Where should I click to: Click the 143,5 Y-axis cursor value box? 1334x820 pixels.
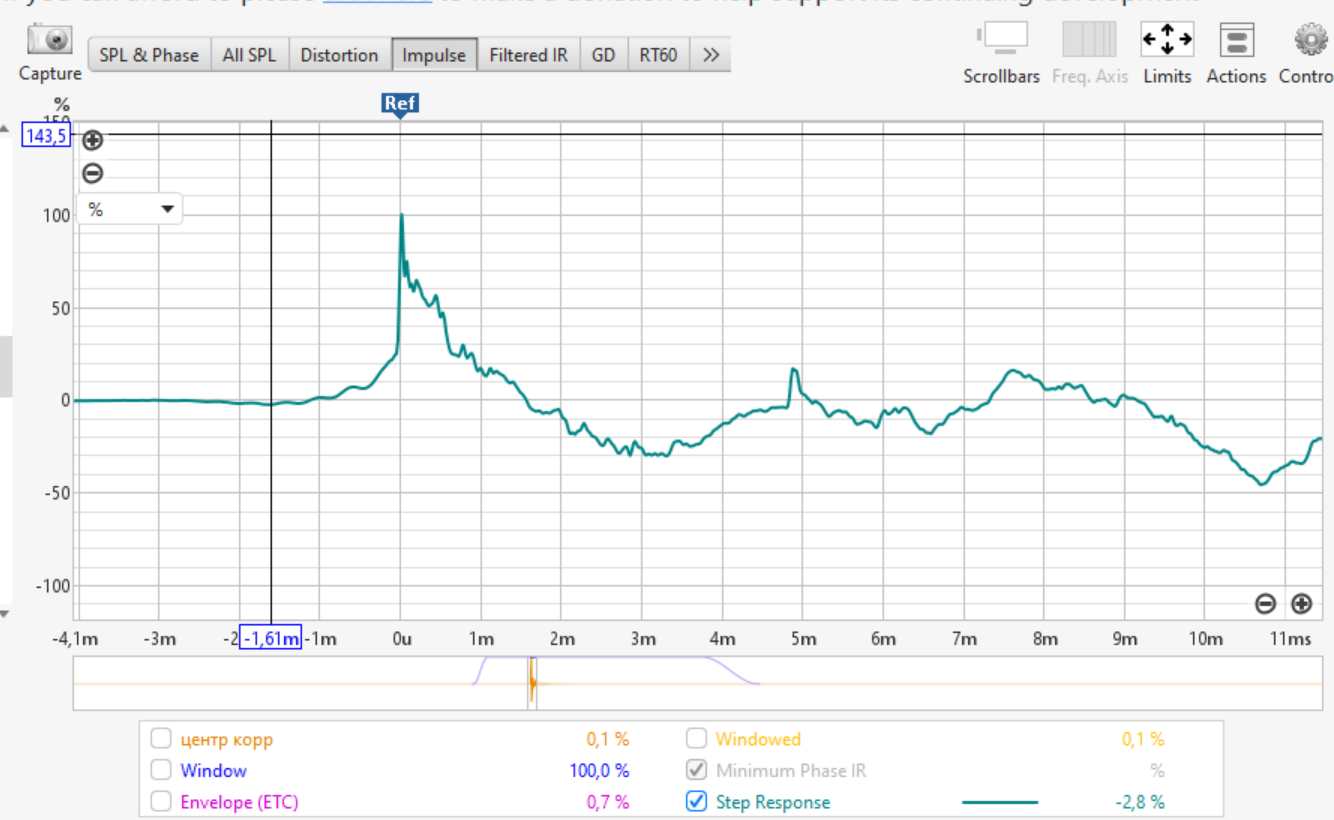pos(46,136)
